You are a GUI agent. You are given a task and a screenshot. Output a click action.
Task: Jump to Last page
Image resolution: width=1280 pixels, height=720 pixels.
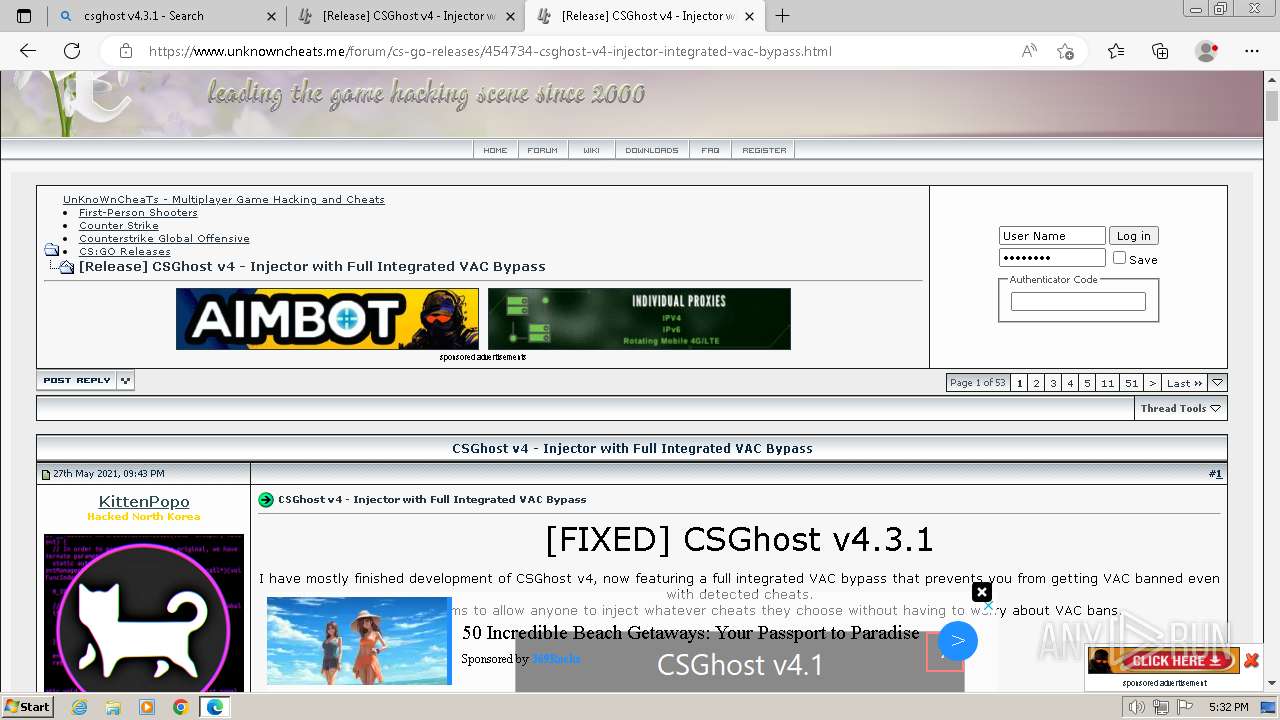[1184, 383]
